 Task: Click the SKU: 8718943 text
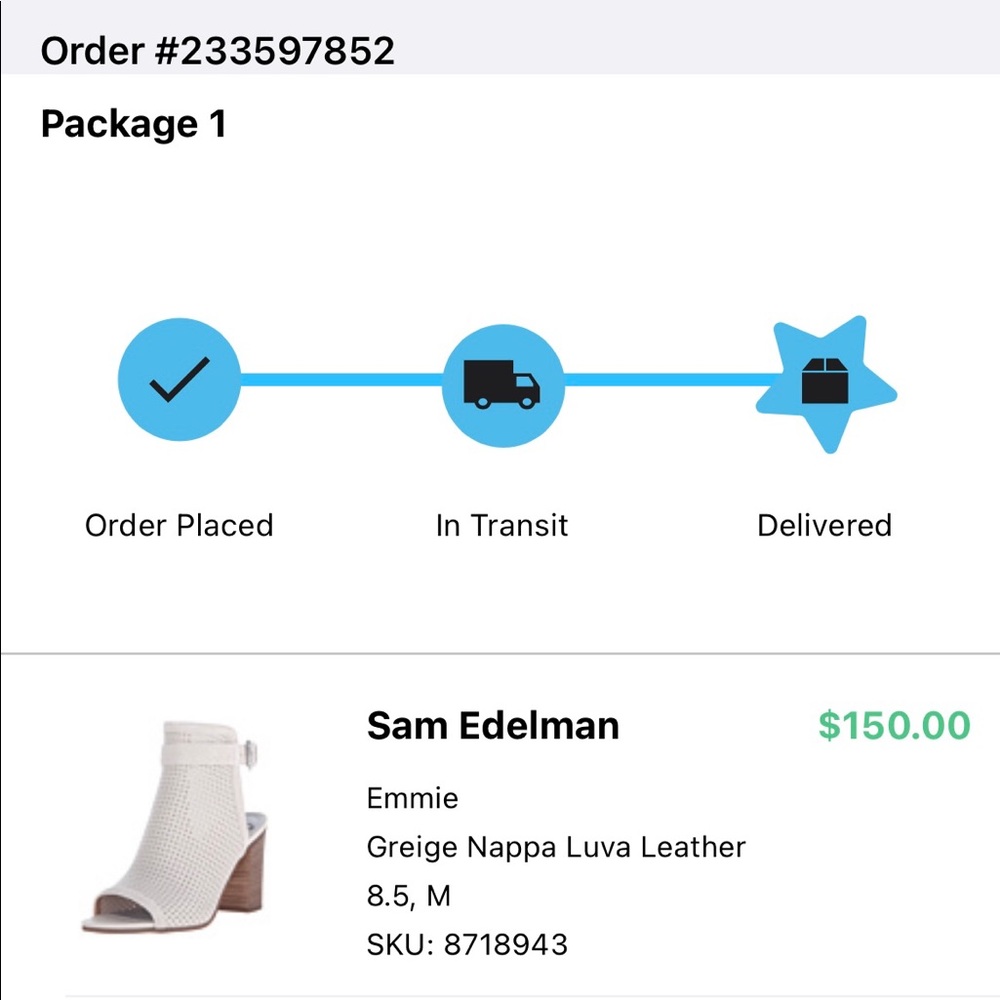click(x=467, y=945)
